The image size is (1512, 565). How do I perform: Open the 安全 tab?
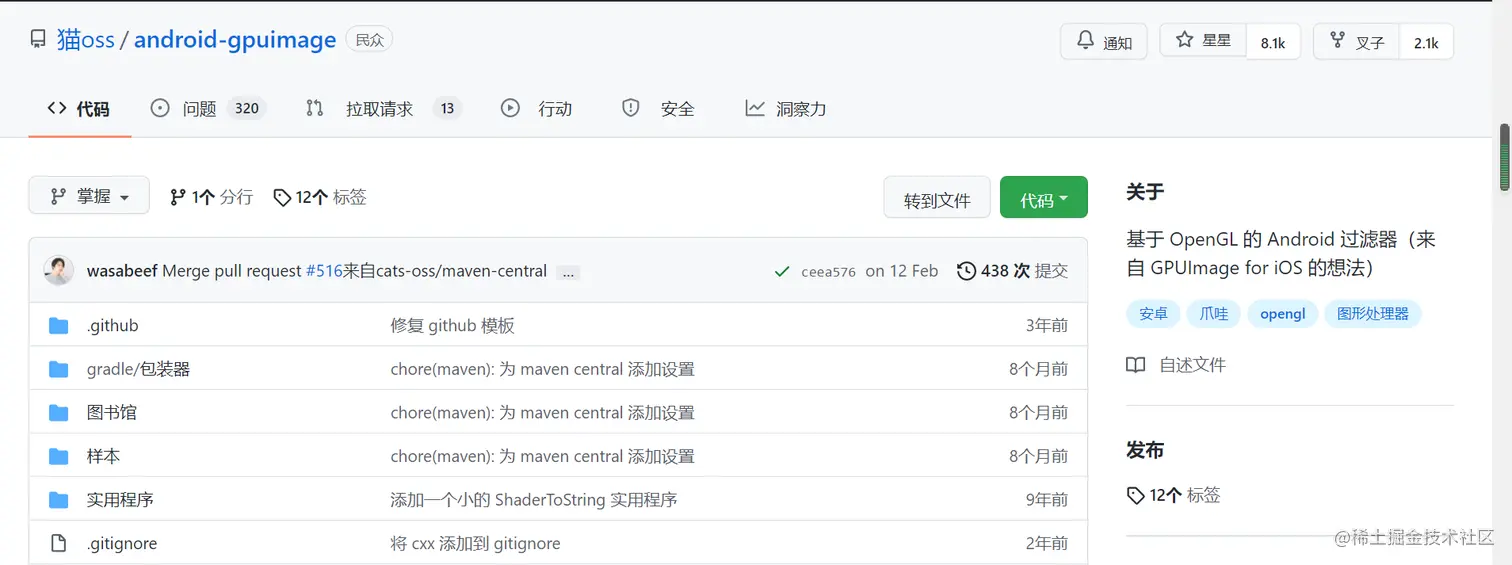(x=659, y=108)
